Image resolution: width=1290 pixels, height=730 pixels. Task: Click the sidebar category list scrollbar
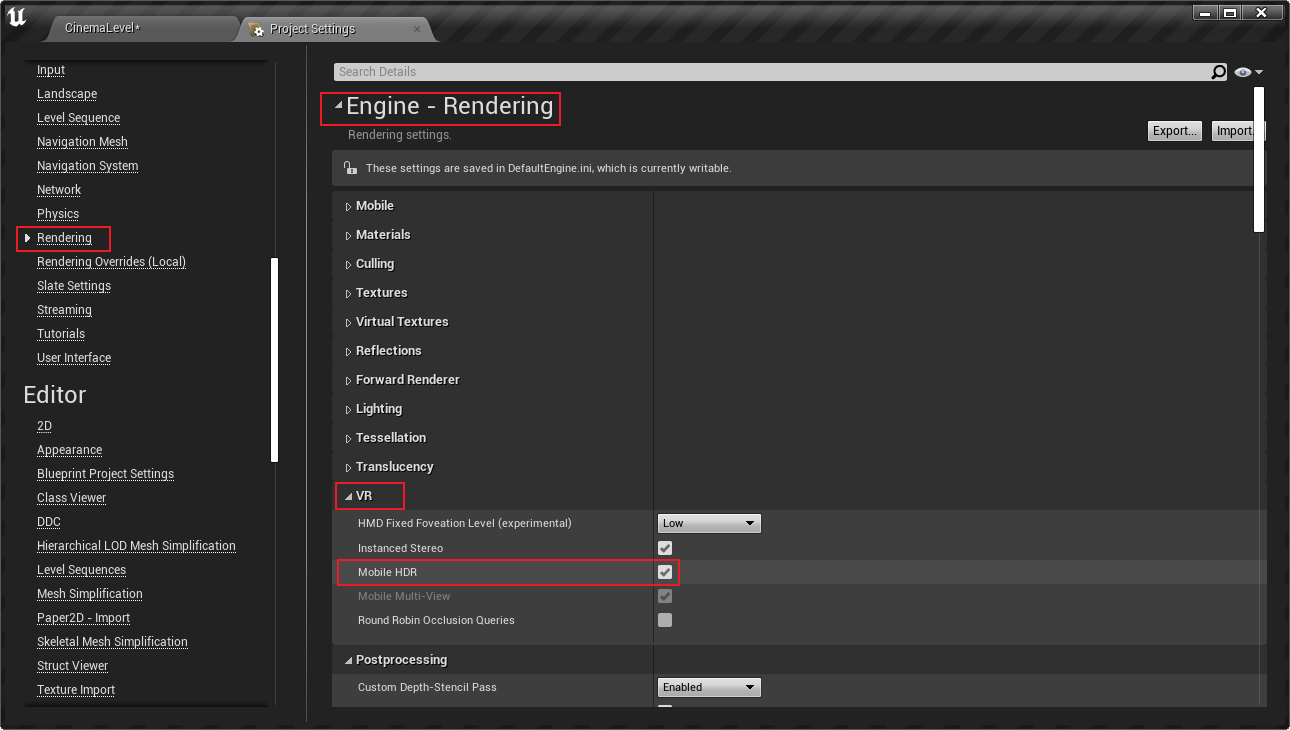[x=275, y=360]
